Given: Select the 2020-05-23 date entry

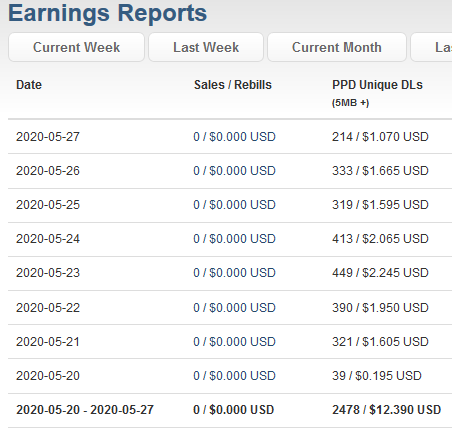Looking at the screenshot, I should [x=48, y=273].
